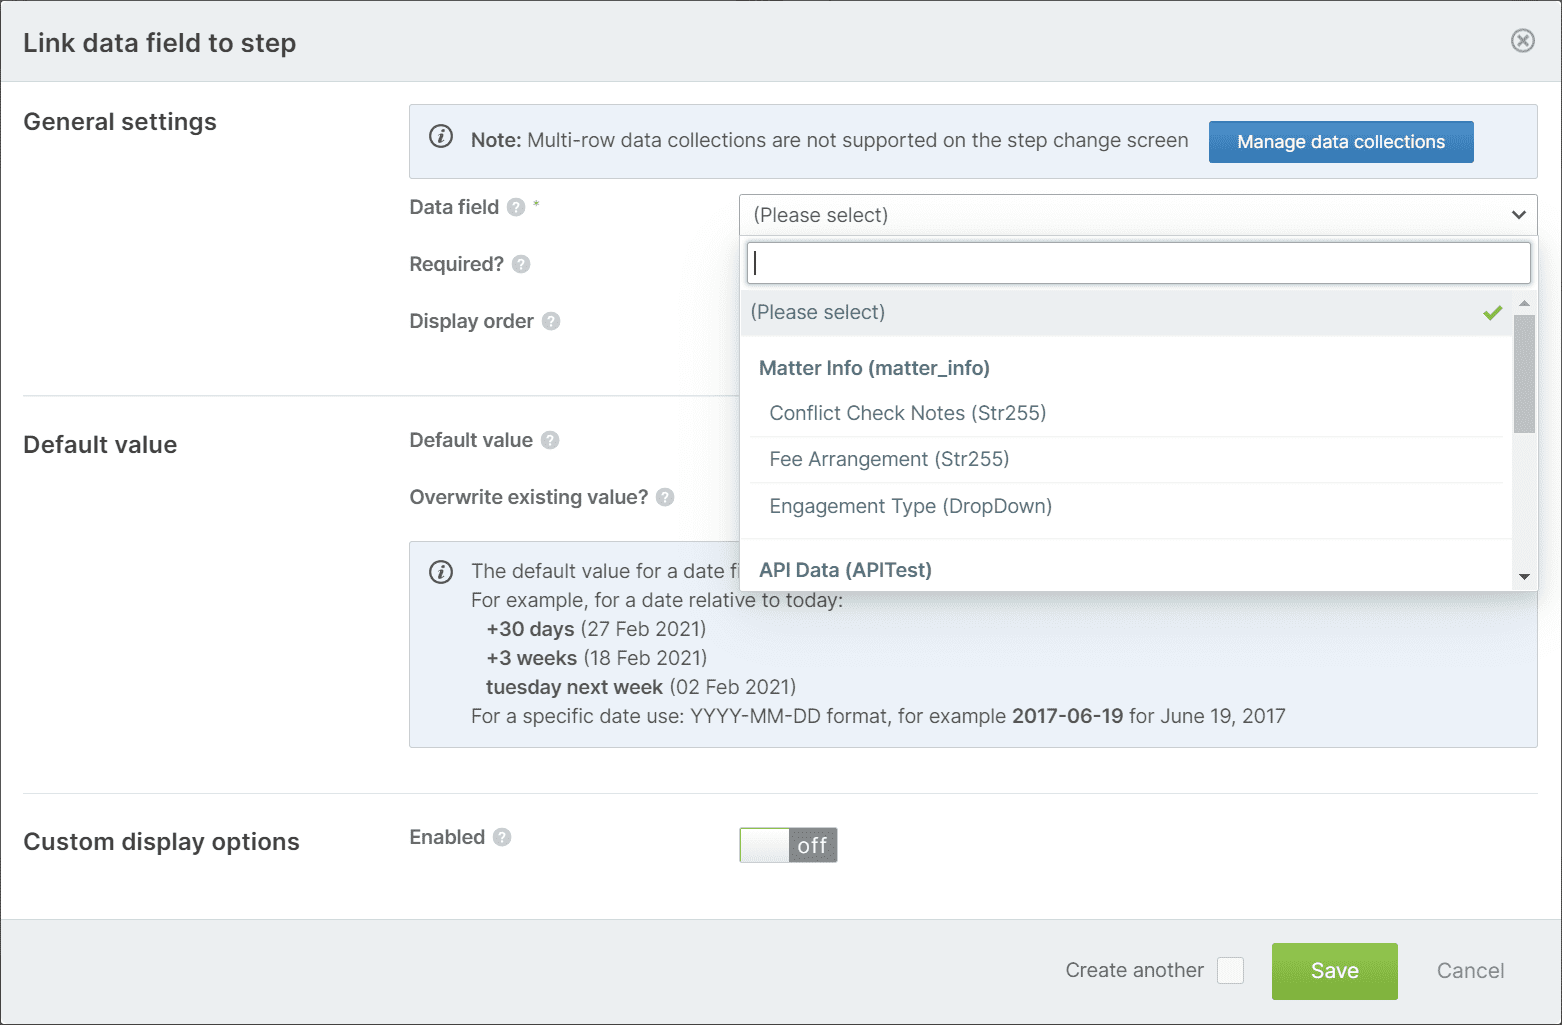Click the Default value help icon
Screen dimensions: 1562x1025
(x=549, y=440)
